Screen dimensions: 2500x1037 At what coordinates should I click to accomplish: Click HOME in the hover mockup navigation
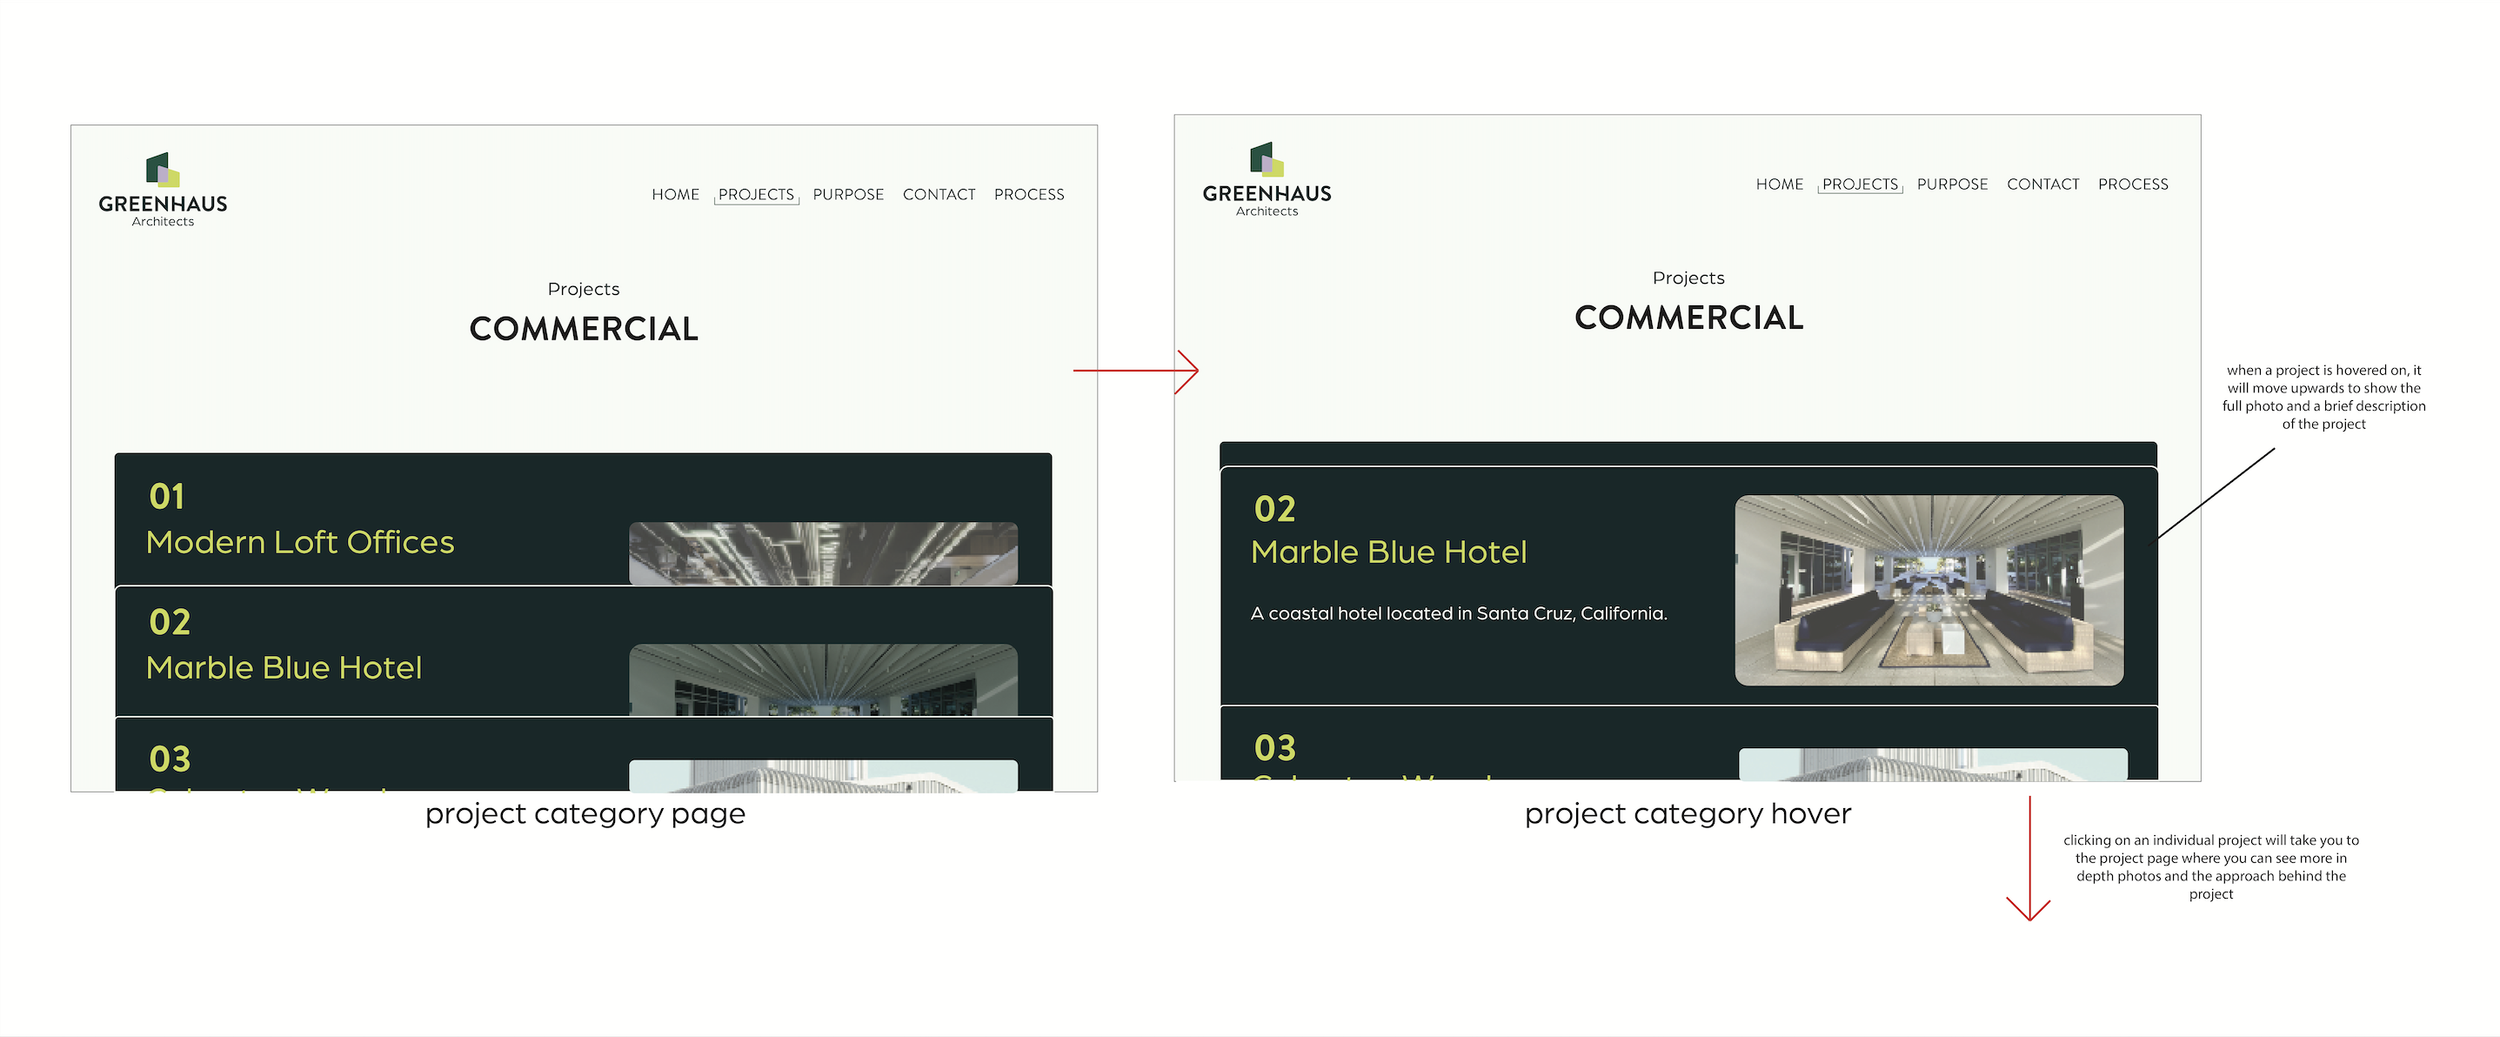(x=1780, y=184)
